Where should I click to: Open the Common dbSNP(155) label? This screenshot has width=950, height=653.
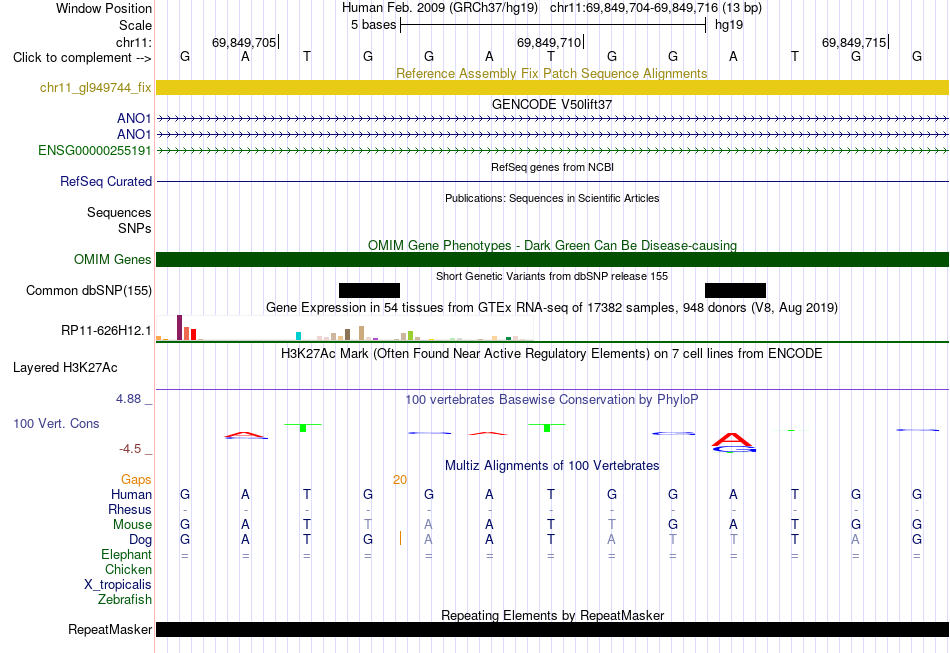tap(88, 290)
